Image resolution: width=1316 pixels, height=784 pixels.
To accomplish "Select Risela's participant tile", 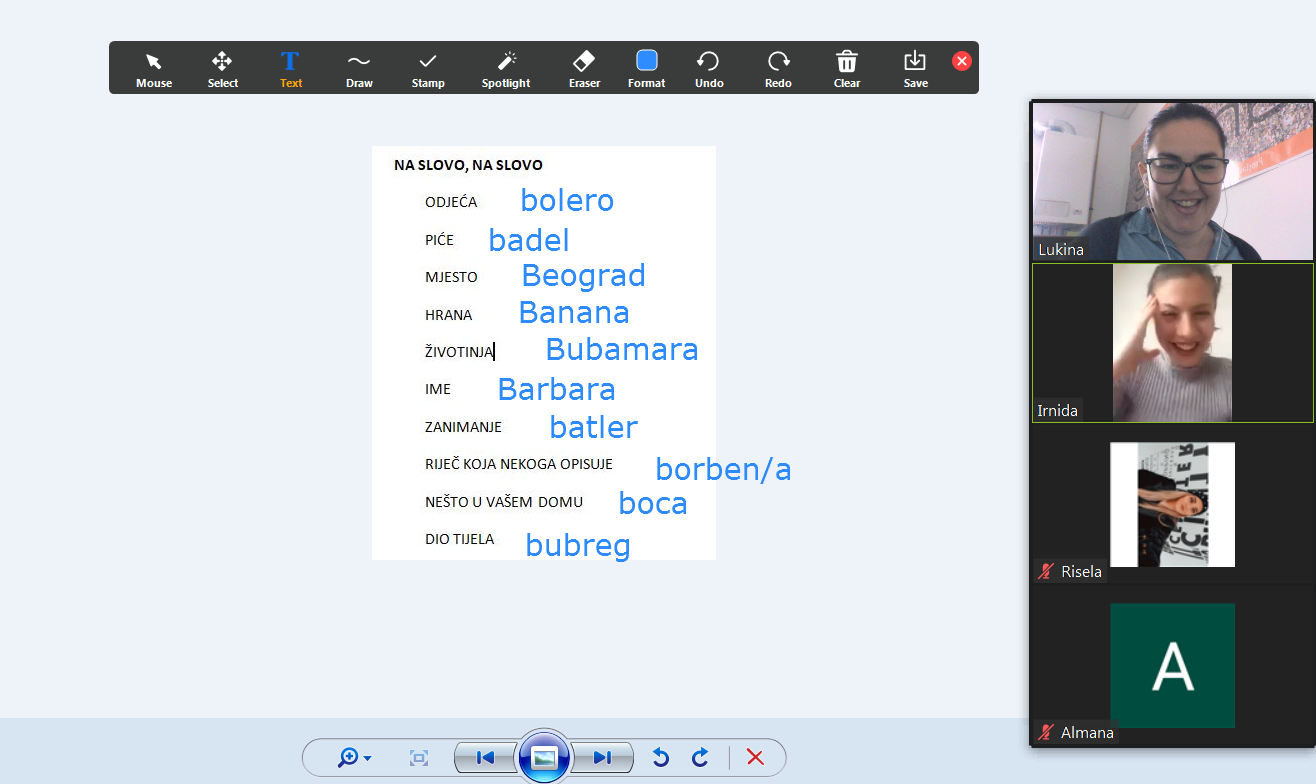I will click(x=1173, y=504).
